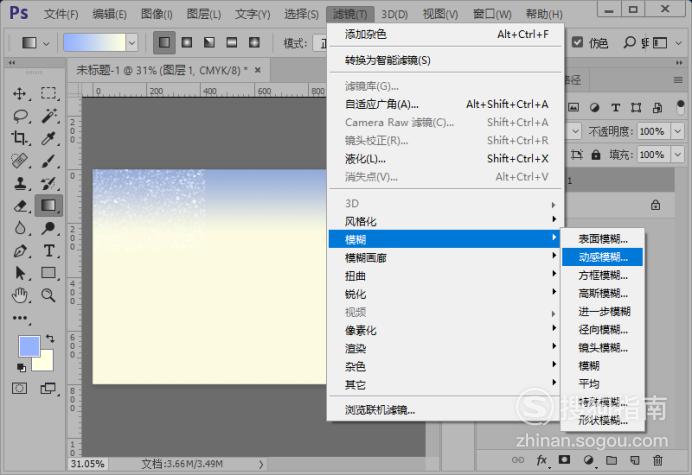This screenshot has height=475, width=692.
Task: Delete layer with trash icon
Action: pyautogui.click(x=658, y=460)
